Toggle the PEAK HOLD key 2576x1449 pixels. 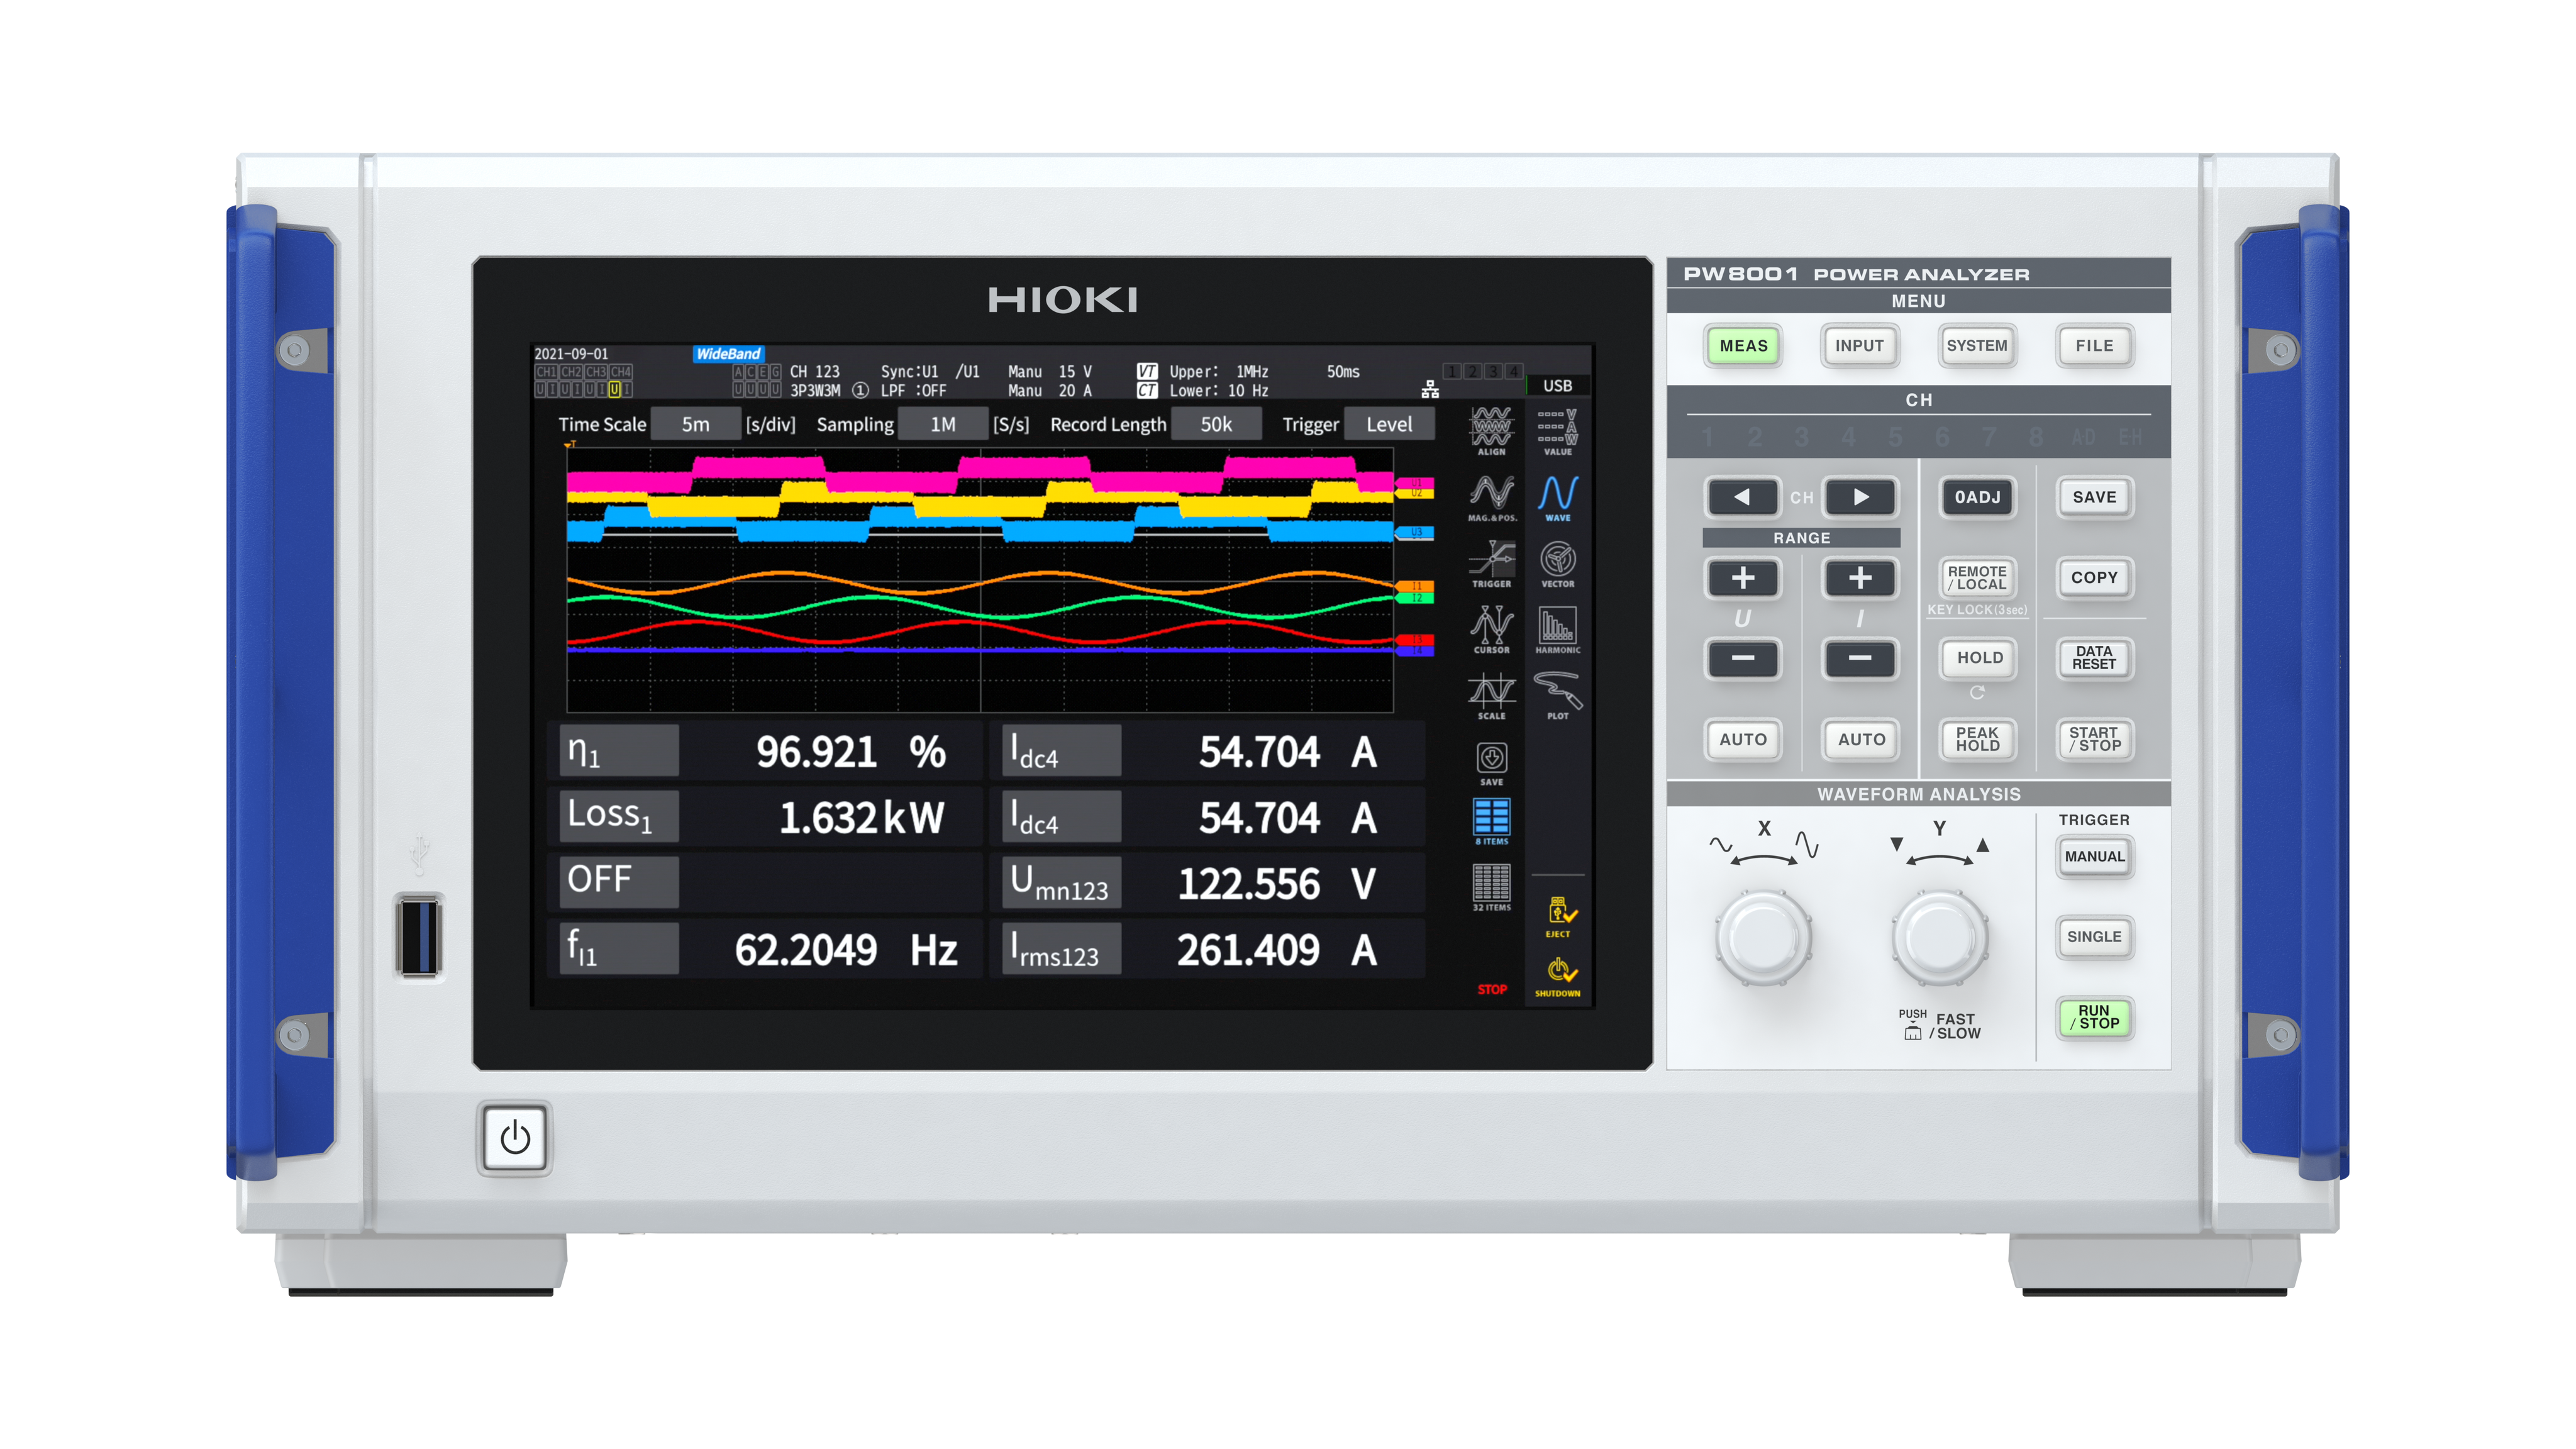coord(1978,739)
